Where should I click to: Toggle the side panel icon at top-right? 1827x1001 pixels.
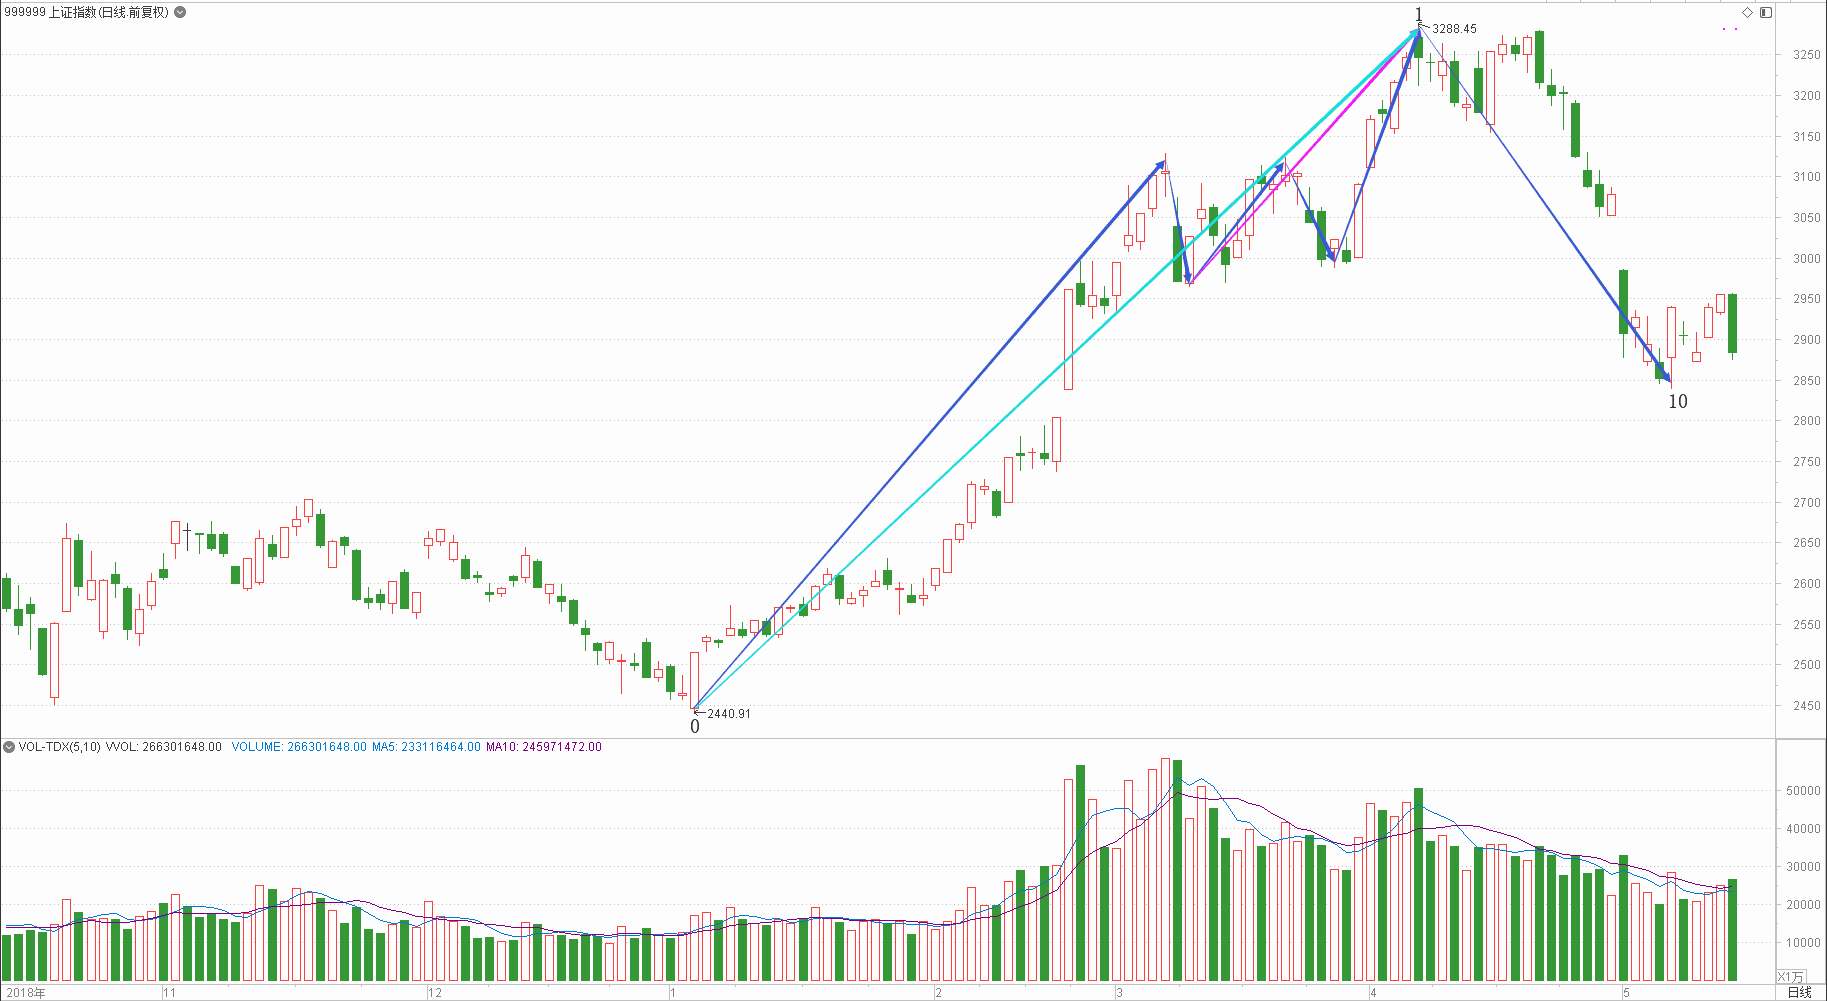[x=1766, y=12]
